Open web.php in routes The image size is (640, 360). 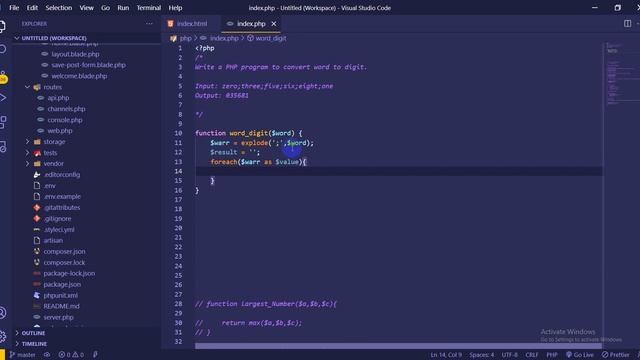point(60,131)
